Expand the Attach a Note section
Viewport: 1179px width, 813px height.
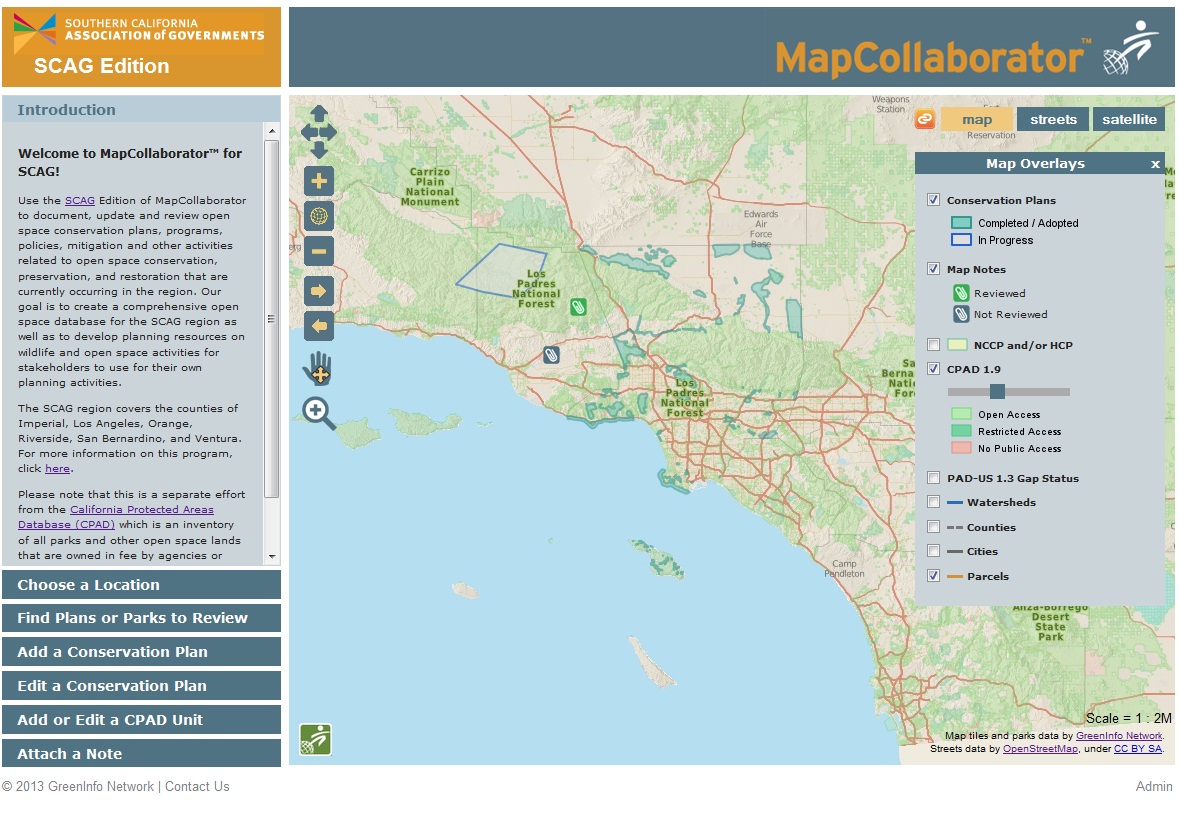[x=141, y=754]
